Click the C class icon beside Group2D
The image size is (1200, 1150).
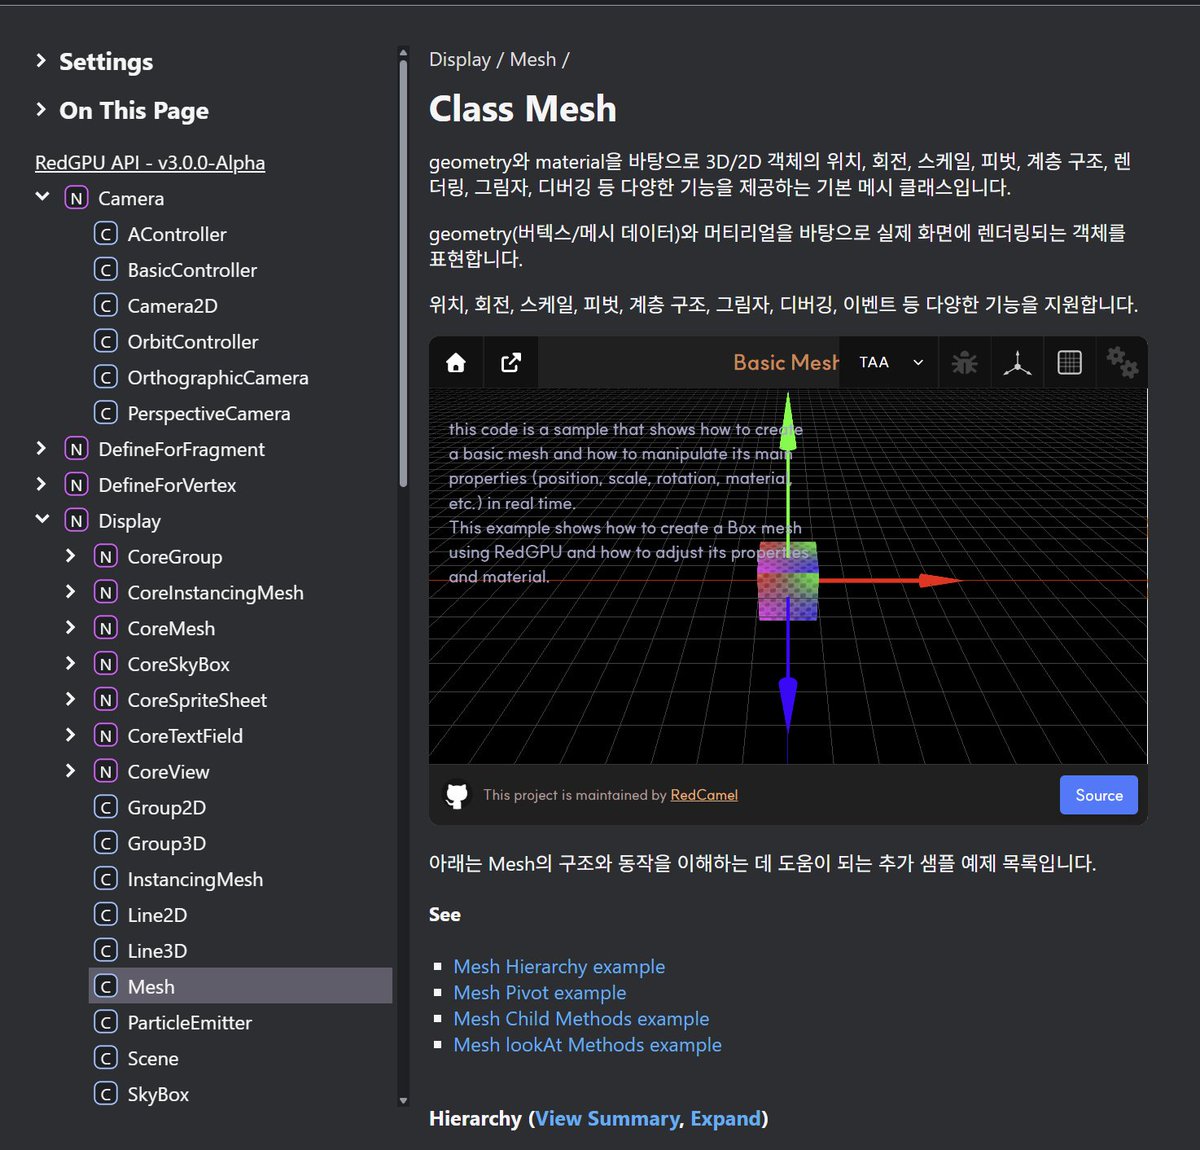tap(105, 808)
